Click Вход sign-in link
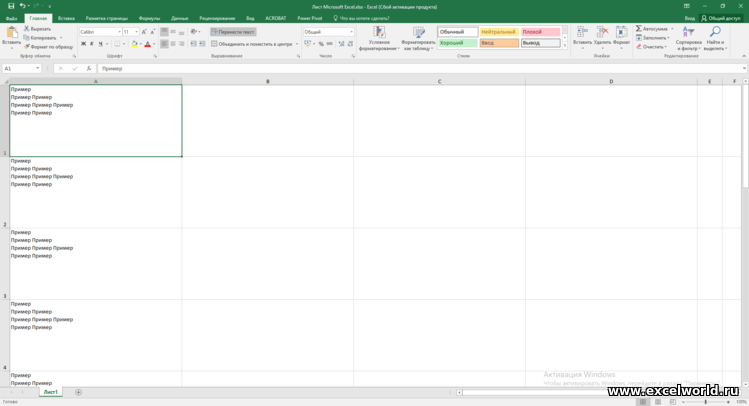This screenshot has height=406, width=749. 689,18
